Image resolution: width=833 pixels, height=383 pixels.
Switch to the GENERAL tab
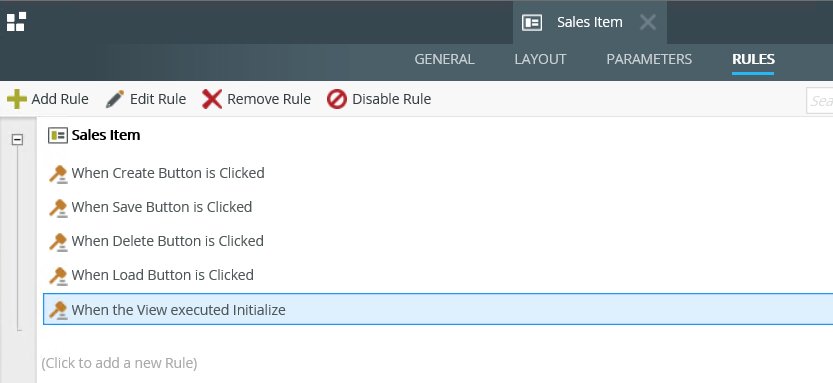pyautogui.click(x=444, y=59)
